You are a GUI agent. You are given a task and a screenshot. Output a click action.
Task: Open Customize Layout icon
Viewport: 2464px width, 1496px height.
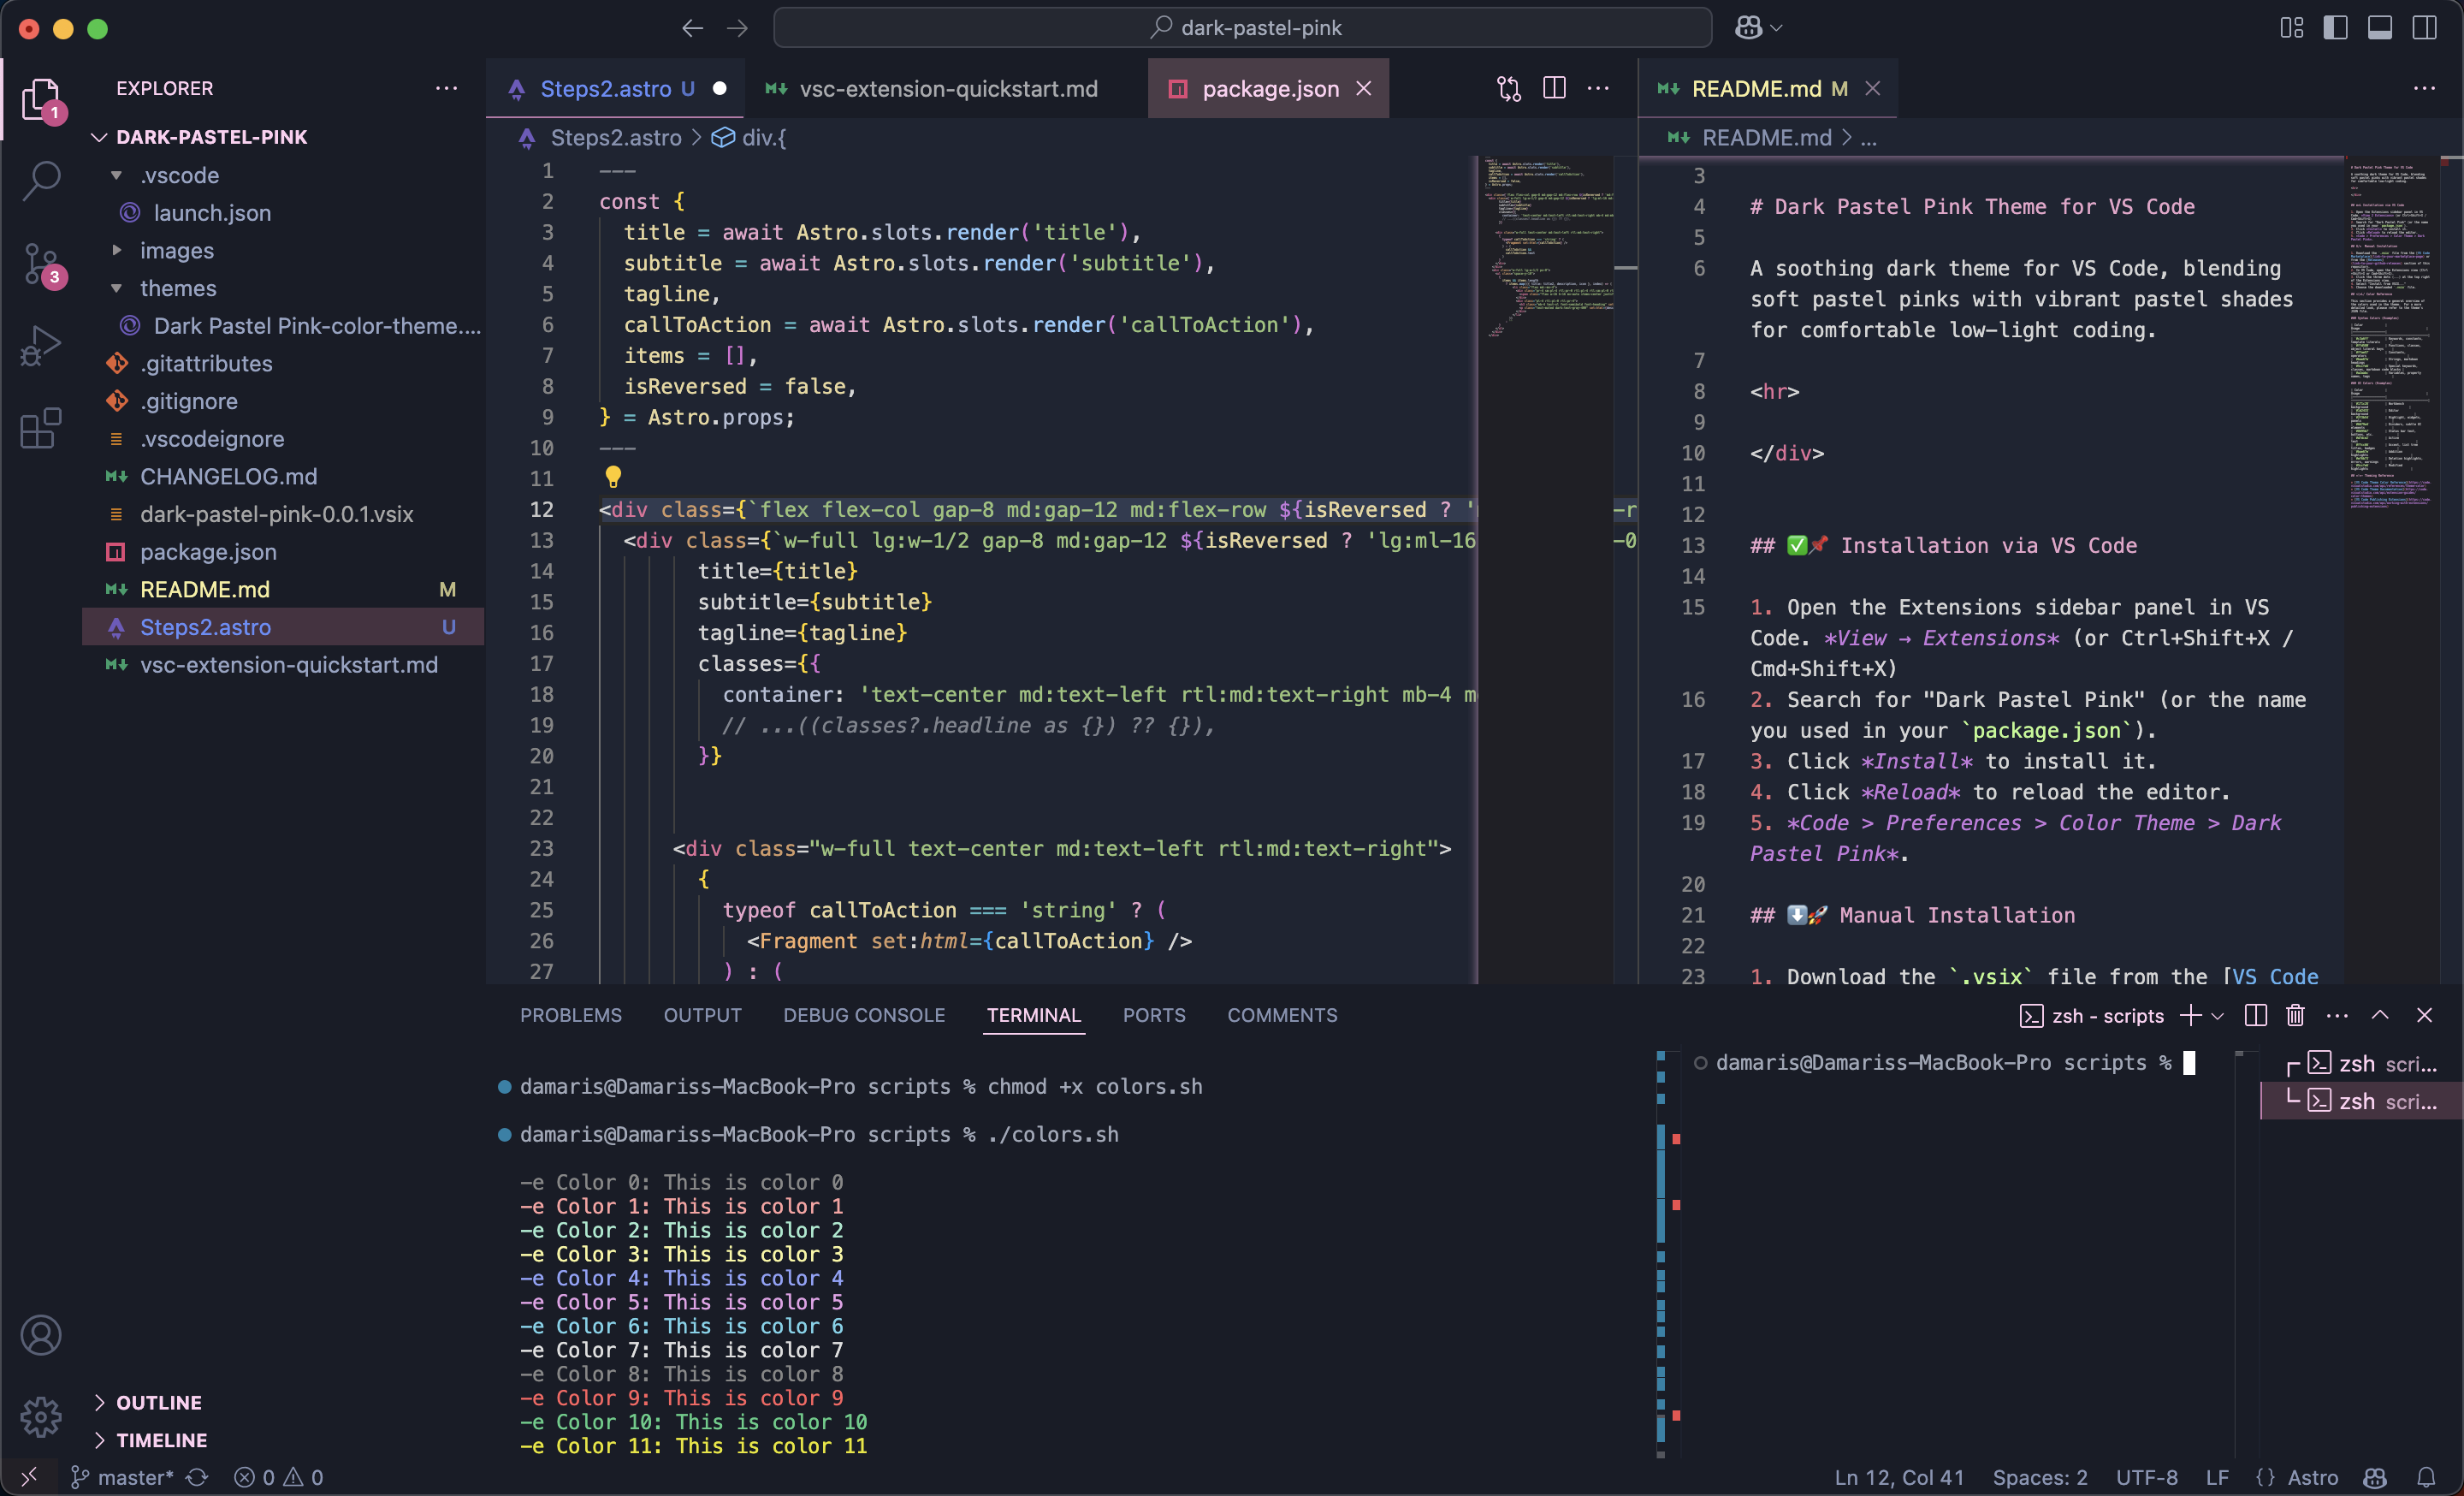pos(2291,28)
